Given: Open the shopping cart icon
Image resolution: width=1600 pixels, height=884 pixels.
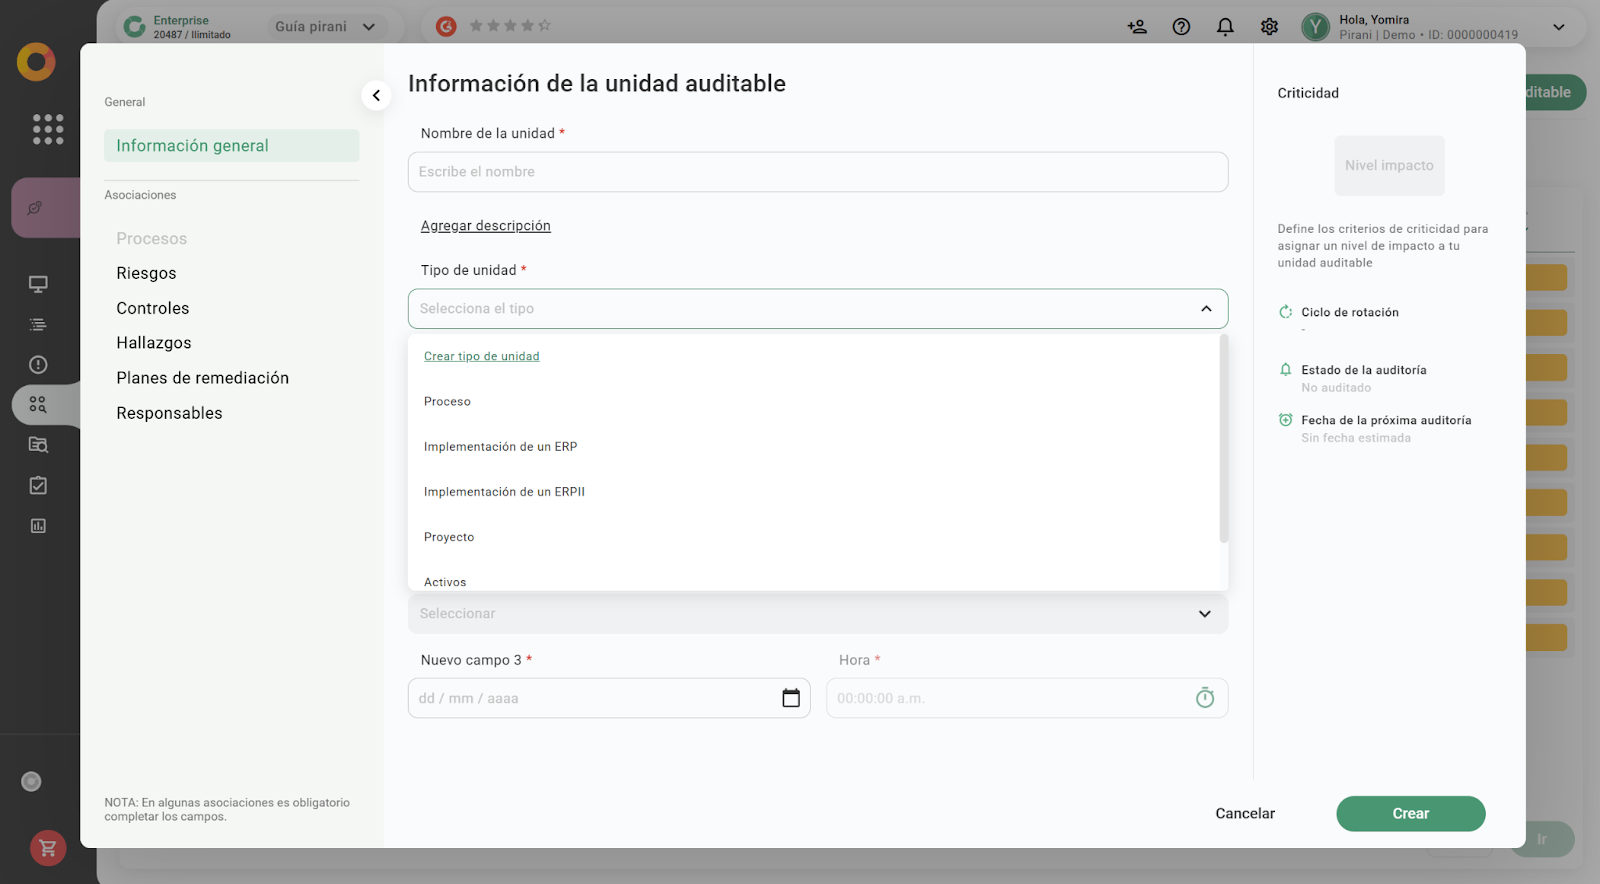Looking at the screenshot, I should [47, 848].
